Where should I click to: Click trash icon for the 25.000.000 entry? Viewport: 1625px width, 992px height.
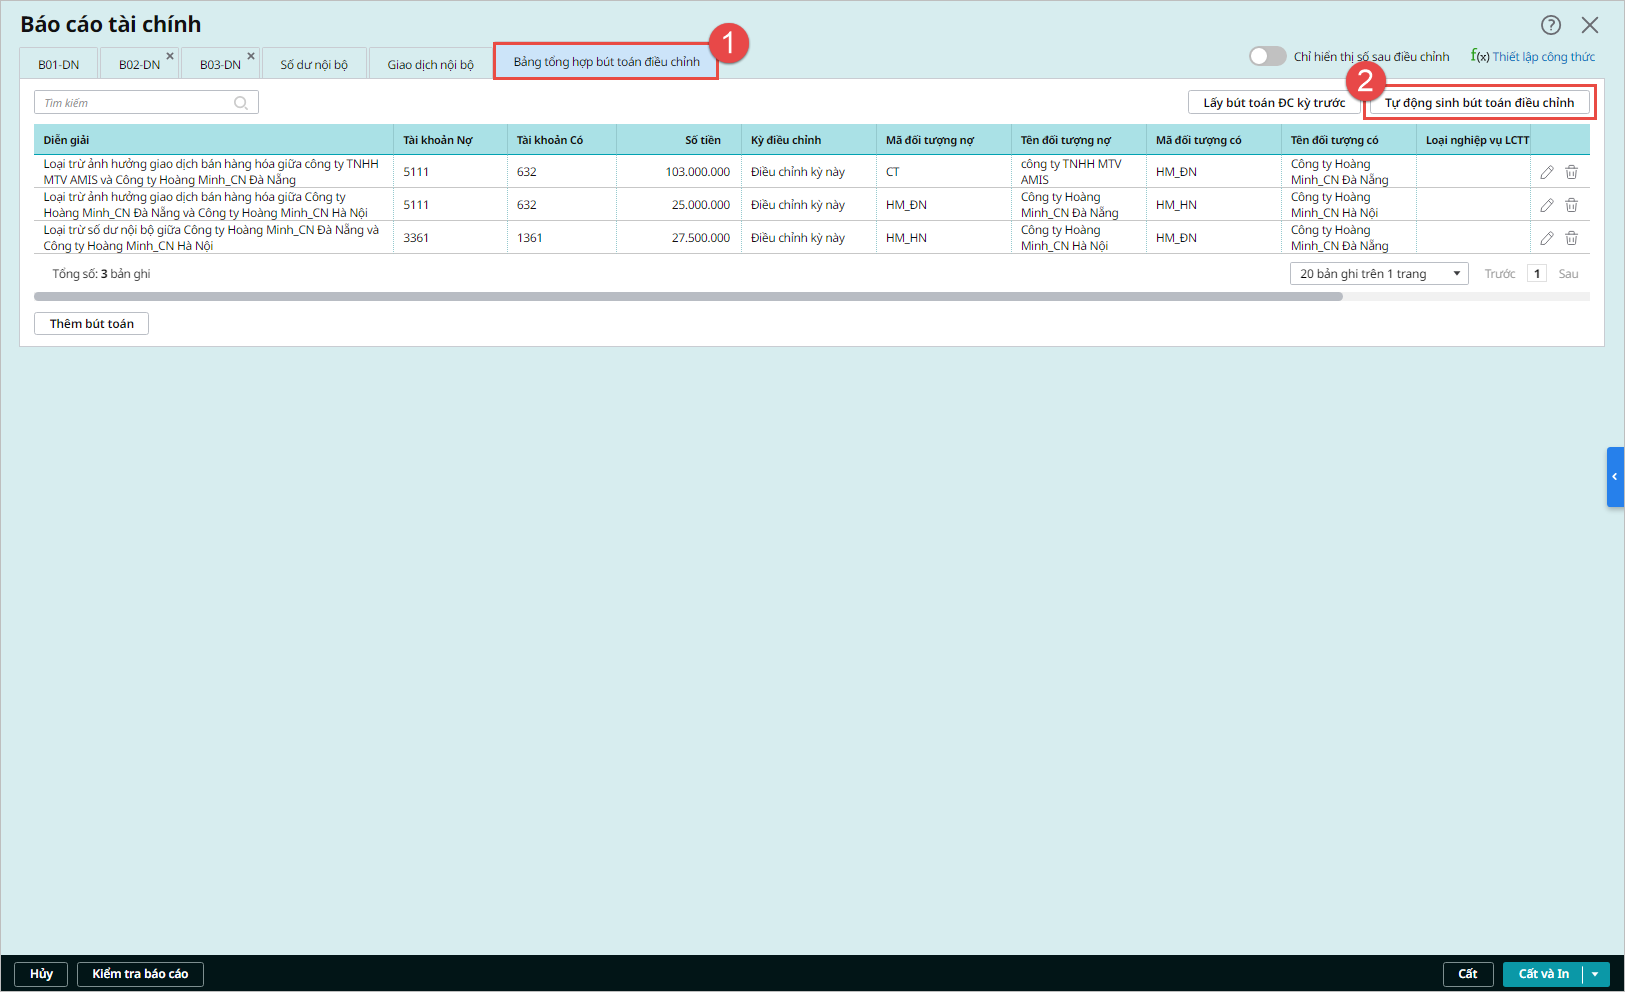[1571, 205]
